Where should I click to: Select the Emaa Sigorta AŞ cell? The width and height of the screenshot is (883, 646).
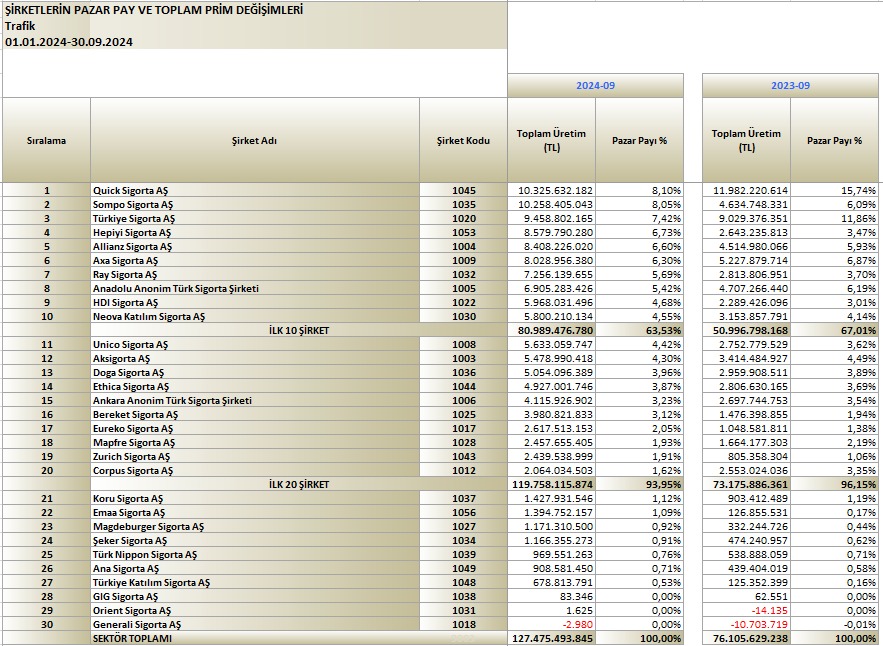click(255, 513)
